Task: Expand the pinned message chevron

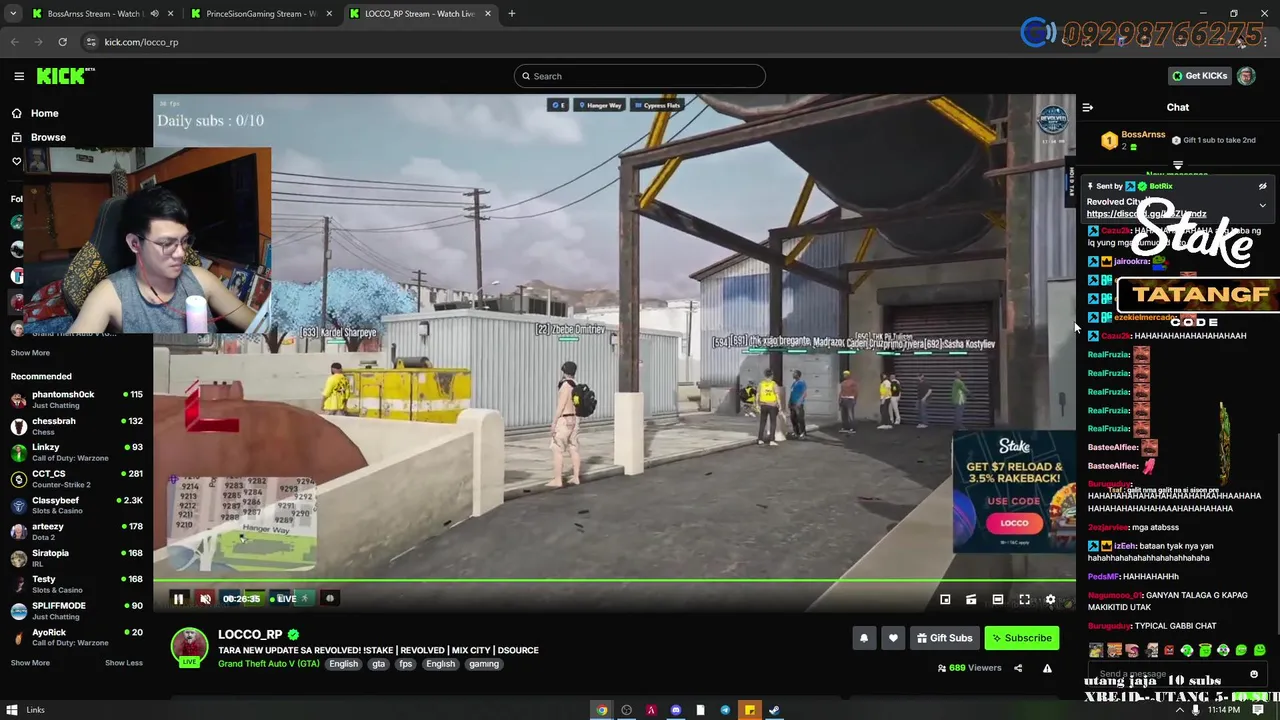Action: 1262,205
